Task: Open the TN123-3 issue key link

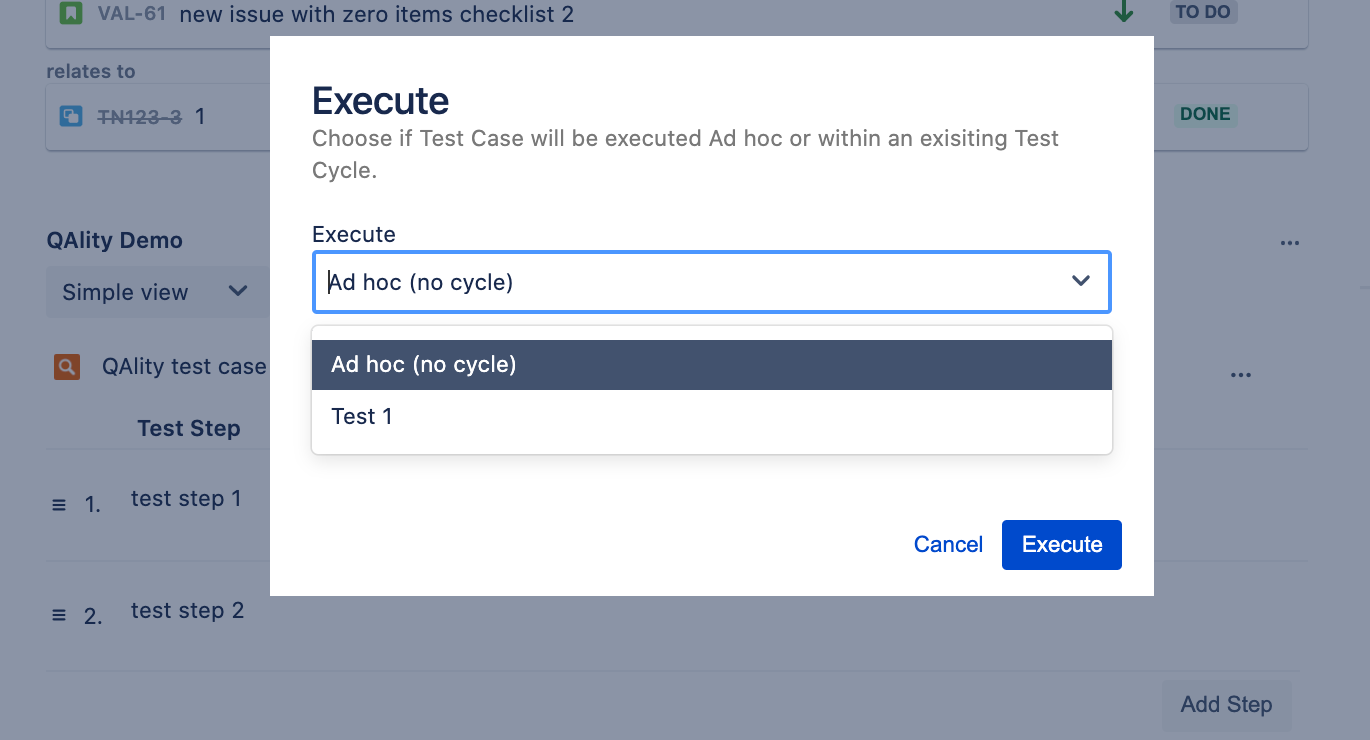Action: (x=139, y=117)
